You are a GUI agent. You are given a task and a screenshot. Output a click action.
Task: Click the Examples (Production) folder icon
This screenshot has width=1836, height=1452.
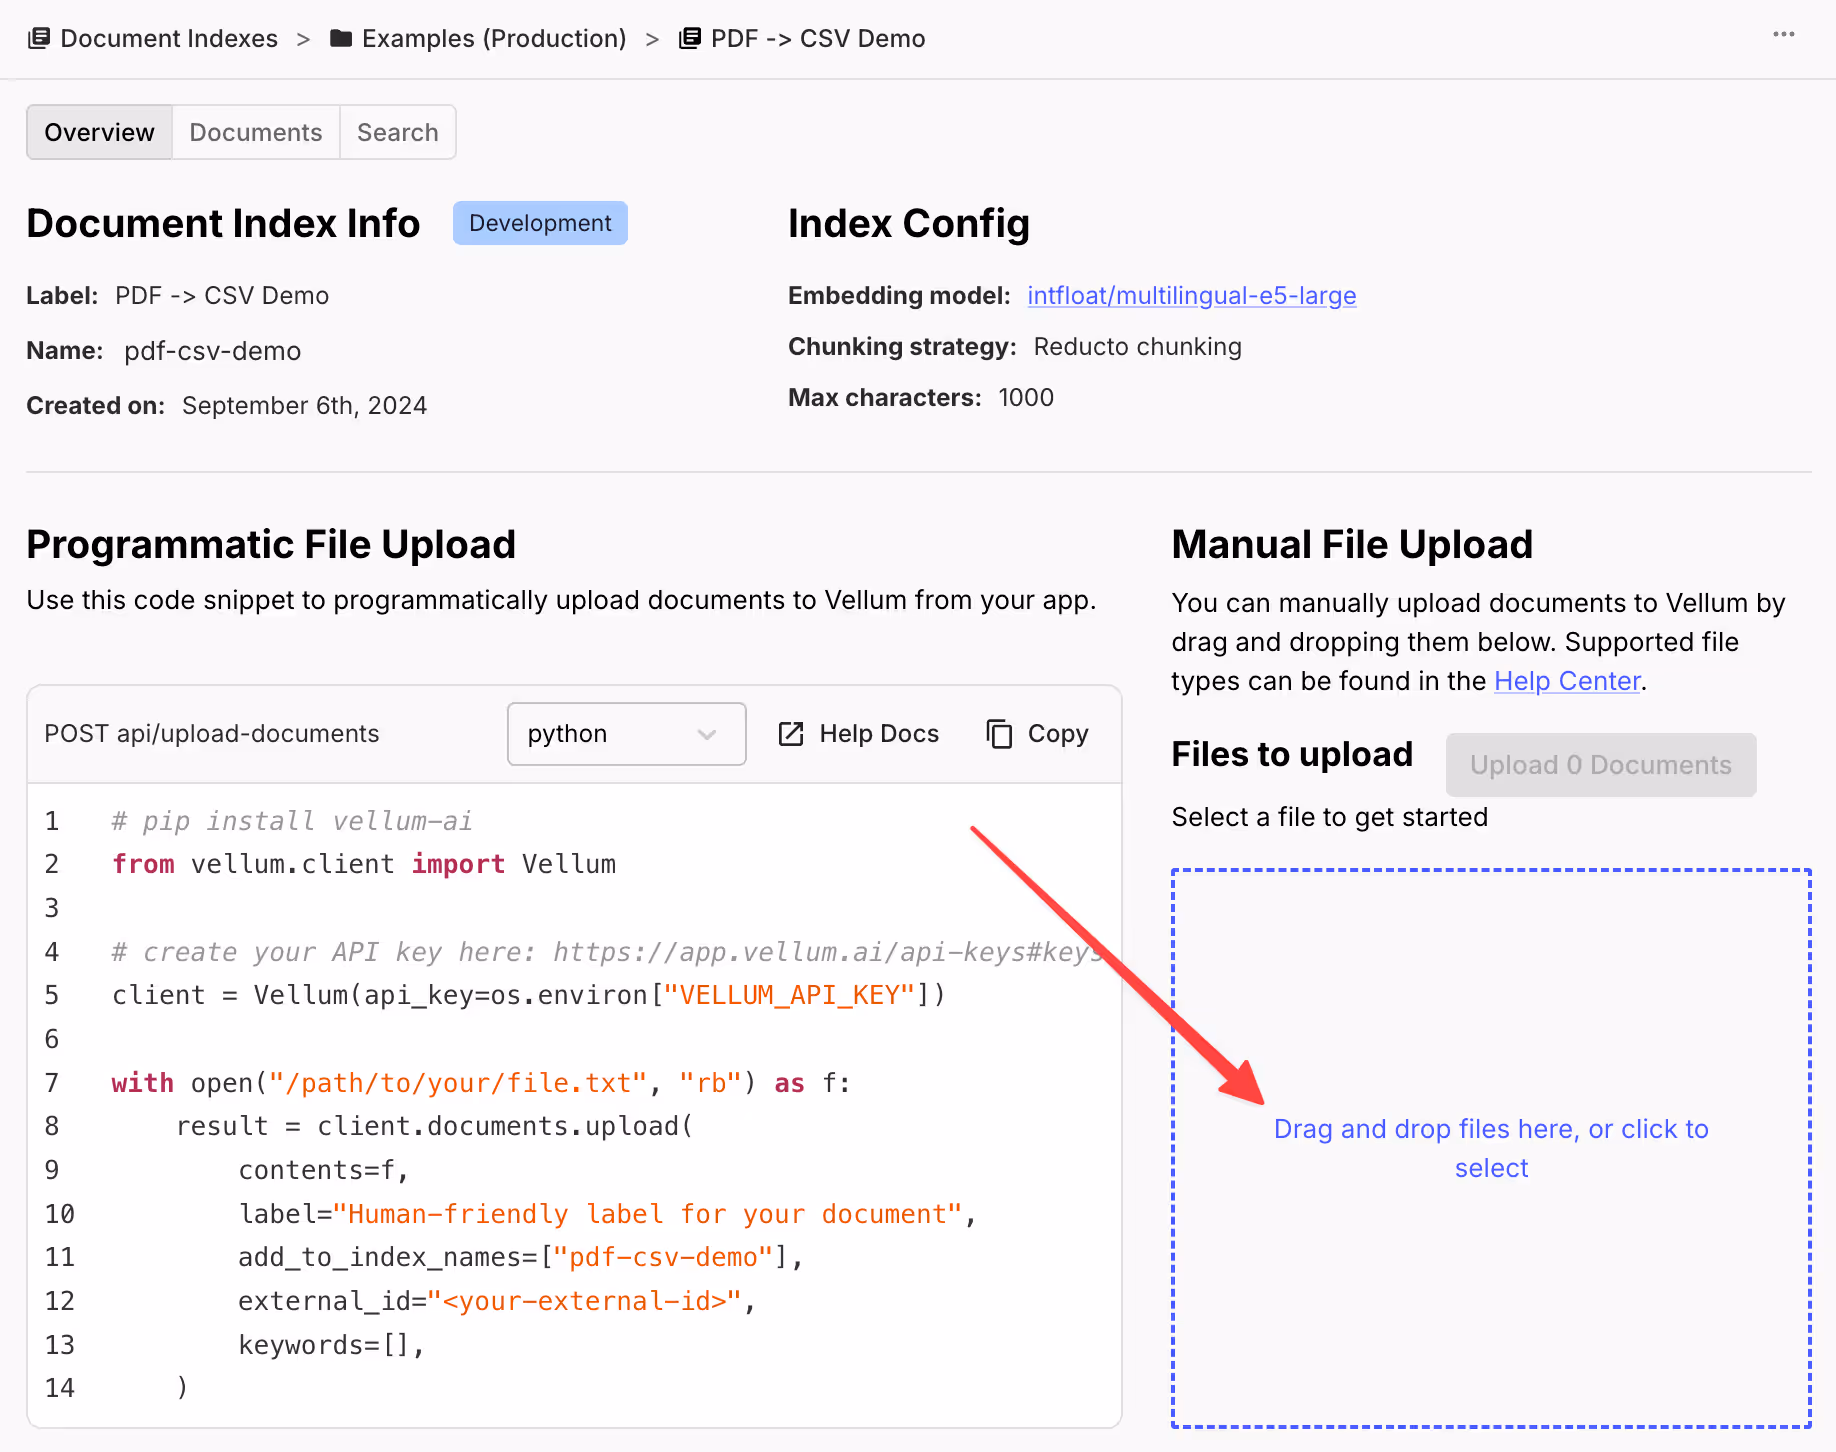click(x=341, y=38)
